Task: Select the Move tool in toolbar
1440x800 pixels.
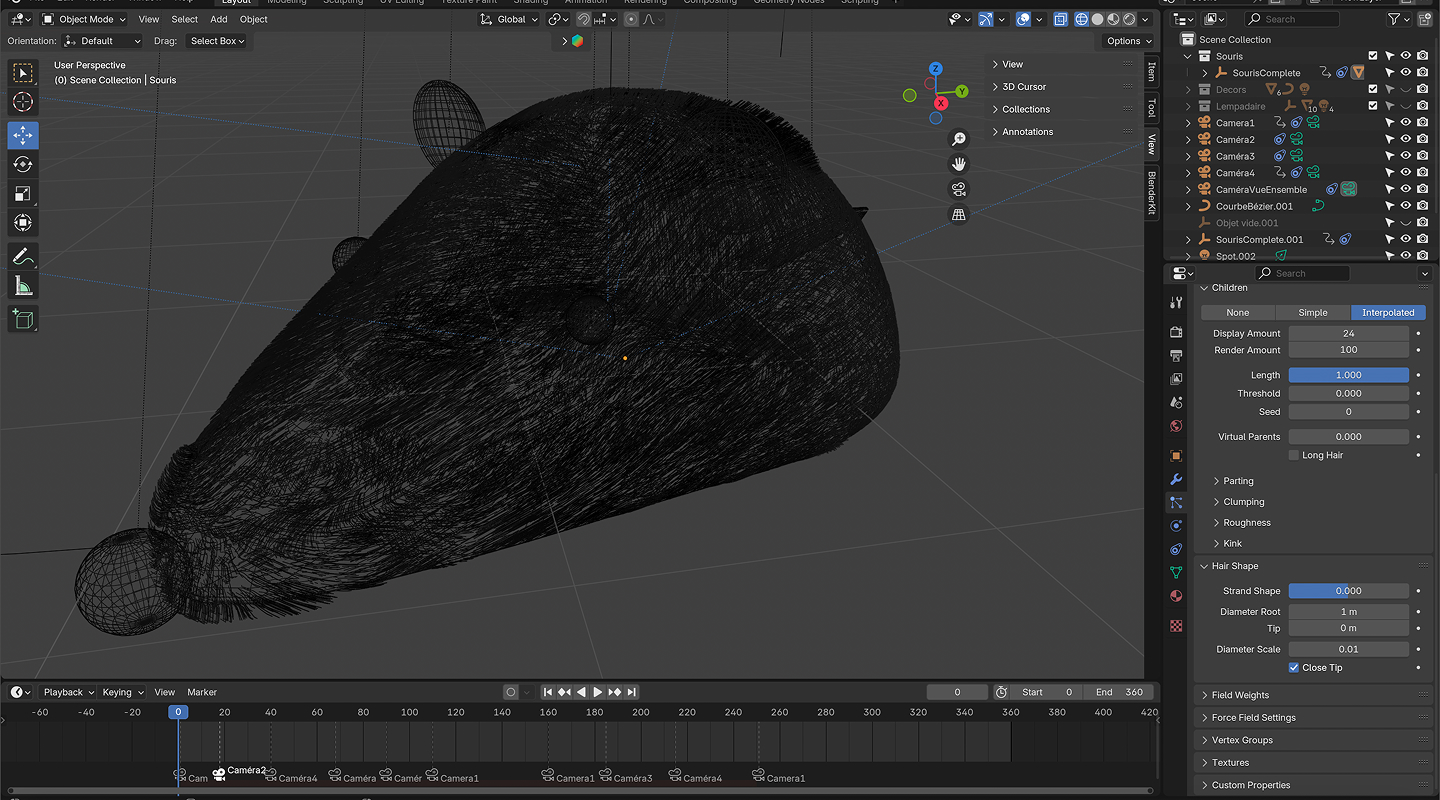Action: pyautogui.click(x=23, y=135)
